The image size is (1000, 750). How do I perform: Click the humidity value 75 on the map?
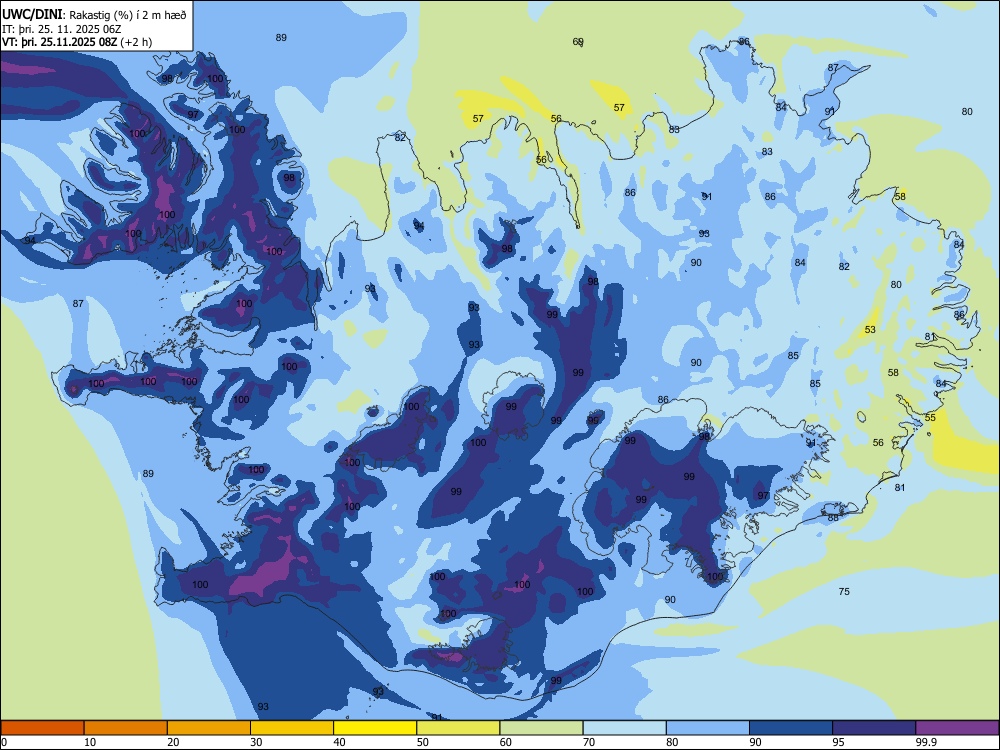(x=844, y=592)
